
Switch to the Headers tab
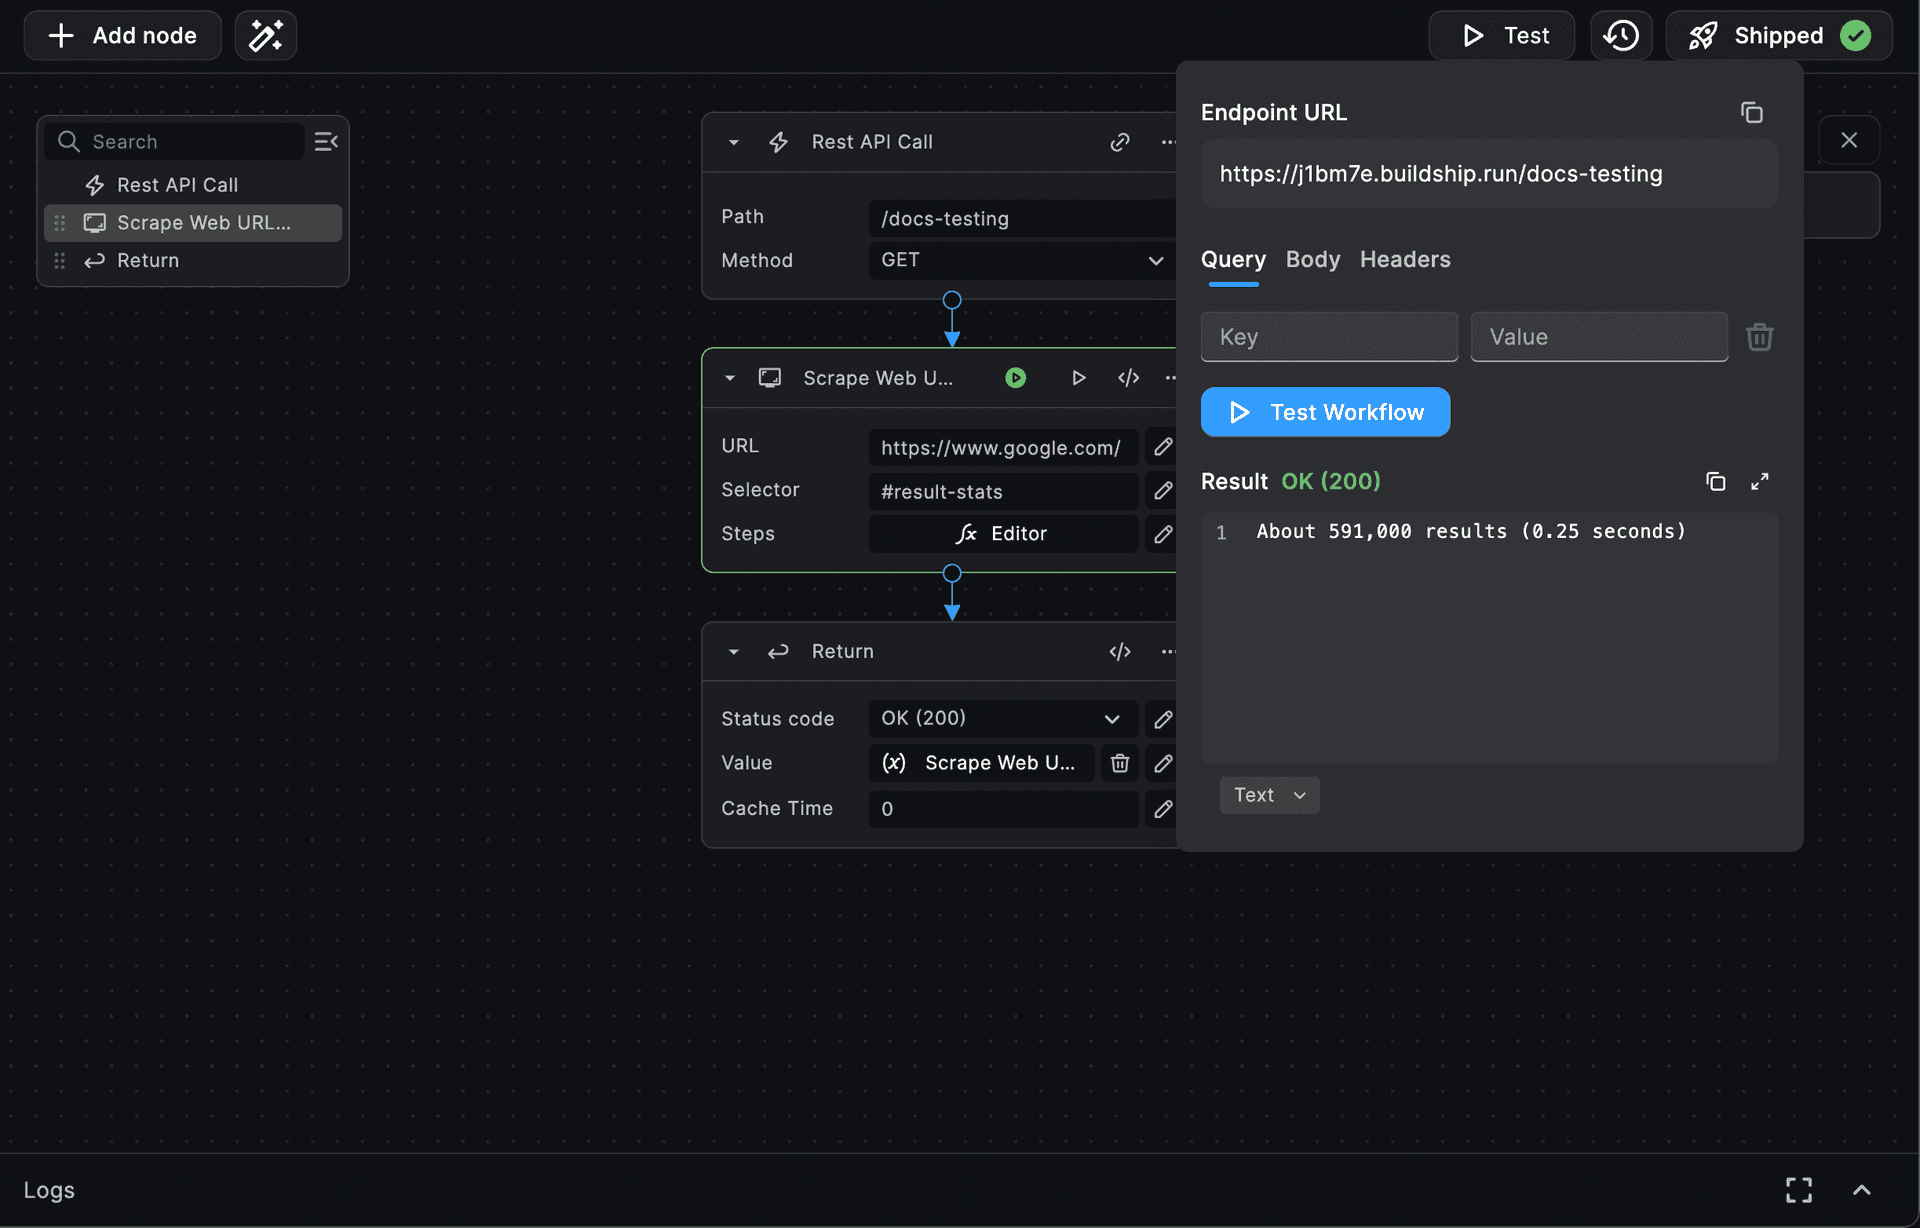(x=1404, y=260)
